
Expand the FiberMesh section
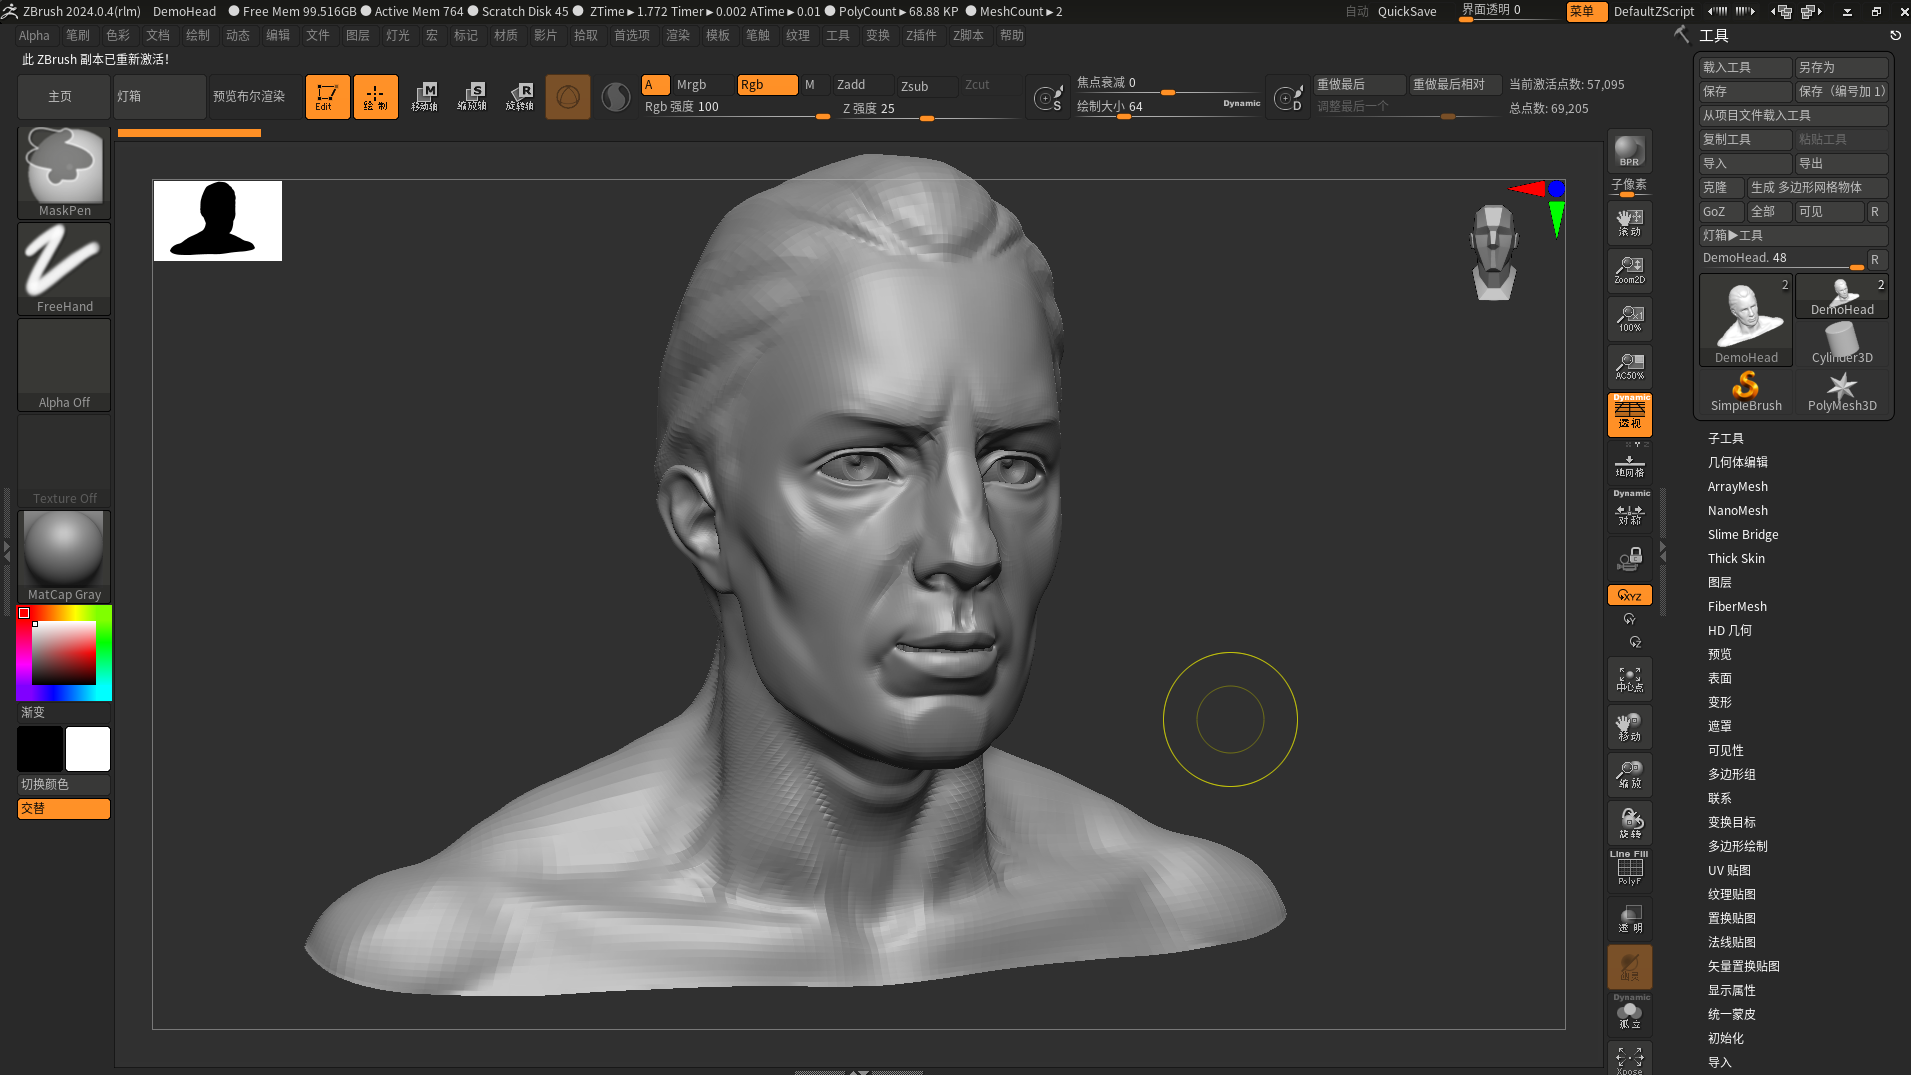pyautogui.click(x=1737, y=606)
